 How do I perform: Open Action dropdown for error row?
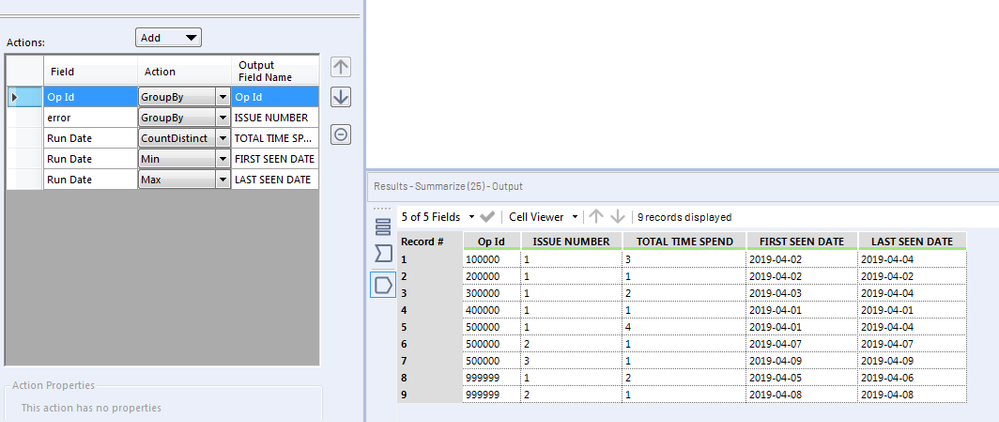(x=222, y=117)
